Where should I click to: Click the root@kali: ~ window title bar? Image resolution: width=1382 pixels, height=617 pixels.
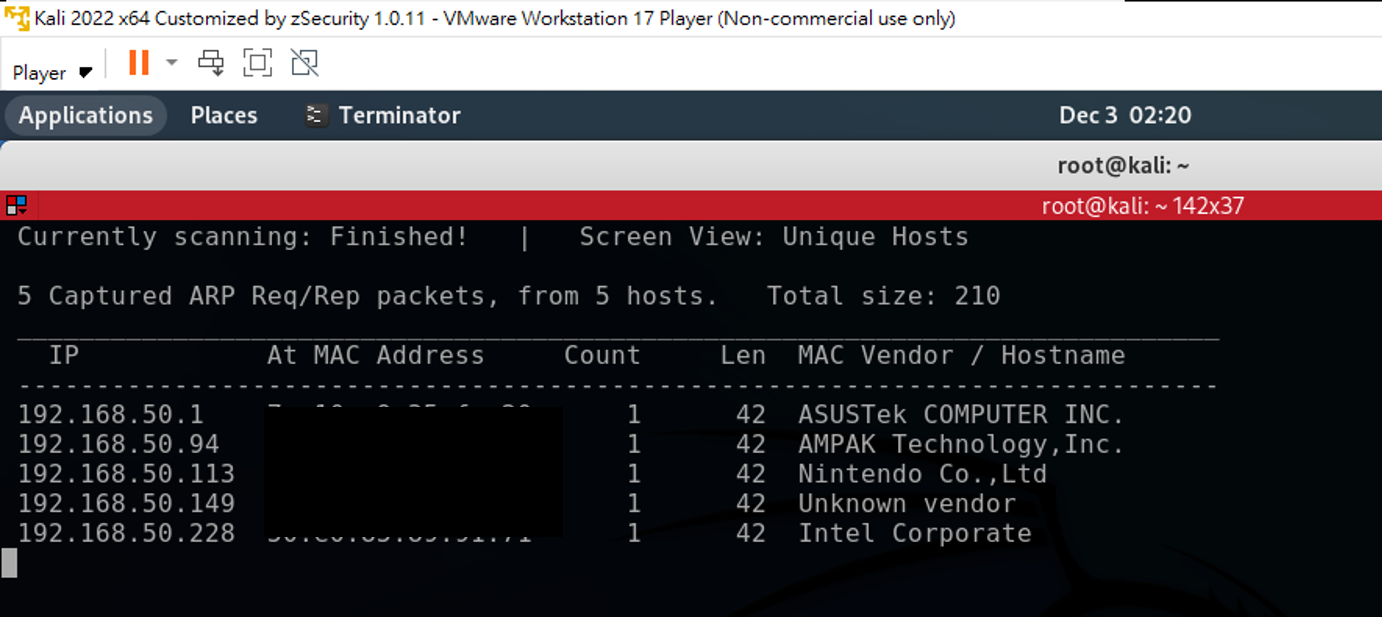(x=1123, y=165)
